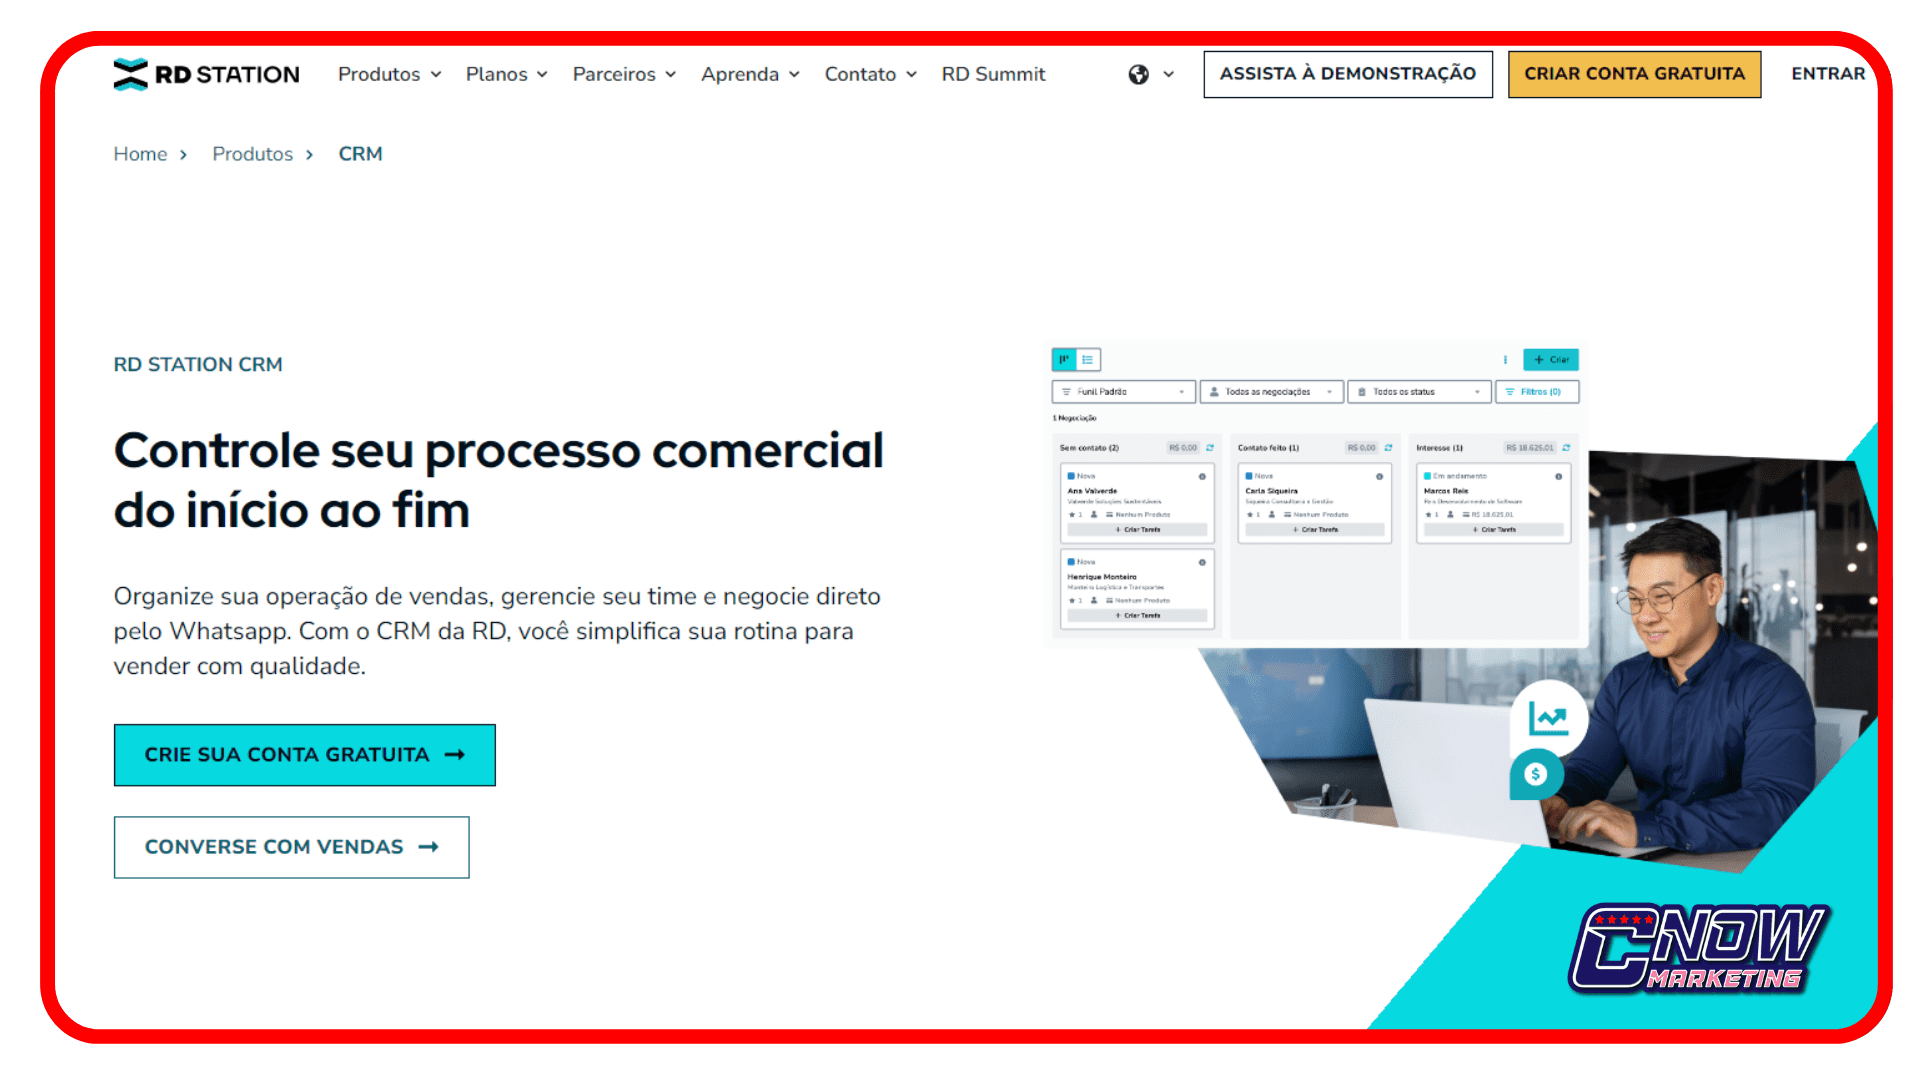Expand the Produtos menu chevron
Viewport: 1920px width, 1080px height.
[436, 75]
